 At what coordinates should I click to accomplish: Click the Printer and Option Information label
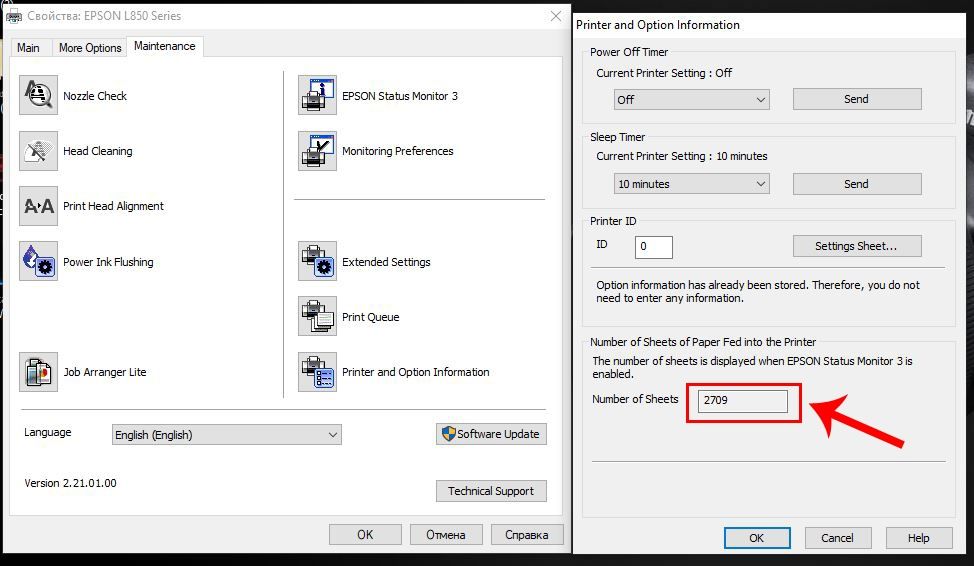pyautogui.click(x=416, y=372)
